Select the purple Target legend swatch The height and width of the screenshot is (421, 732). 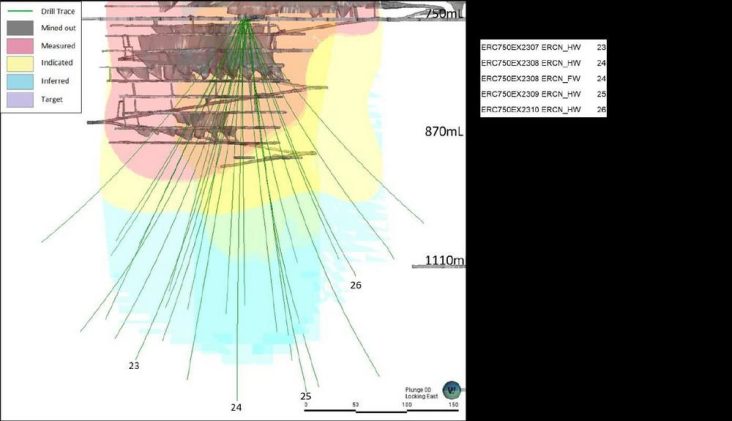coord(20,99)
